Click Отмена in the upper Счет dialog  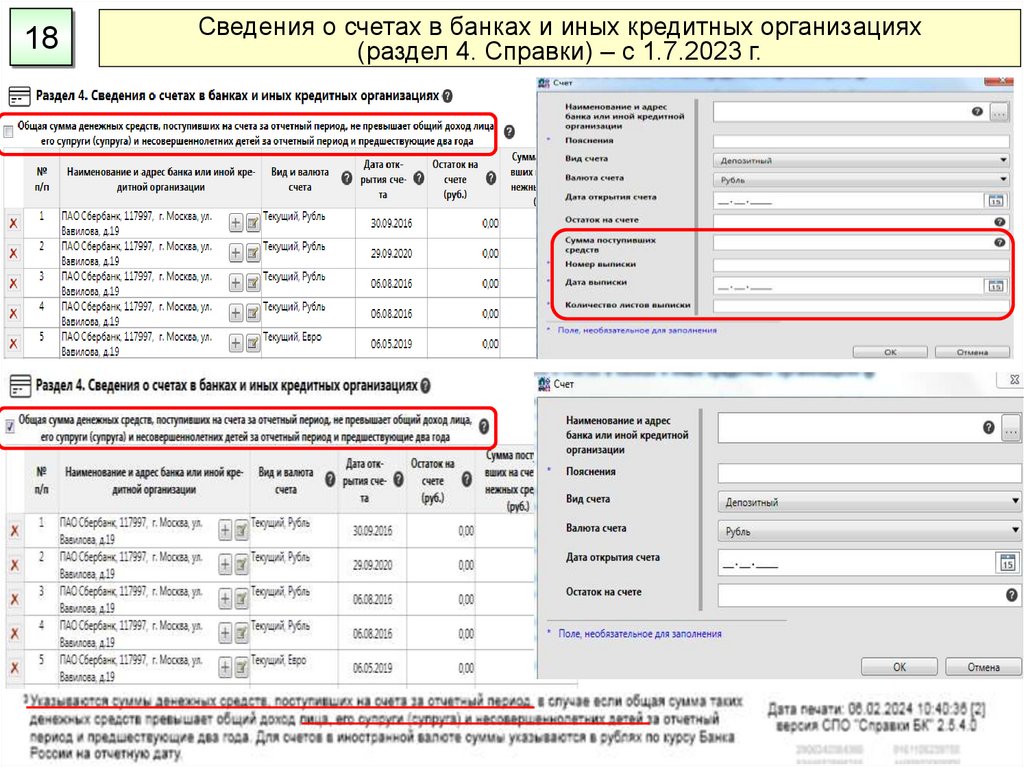[972, 352]
